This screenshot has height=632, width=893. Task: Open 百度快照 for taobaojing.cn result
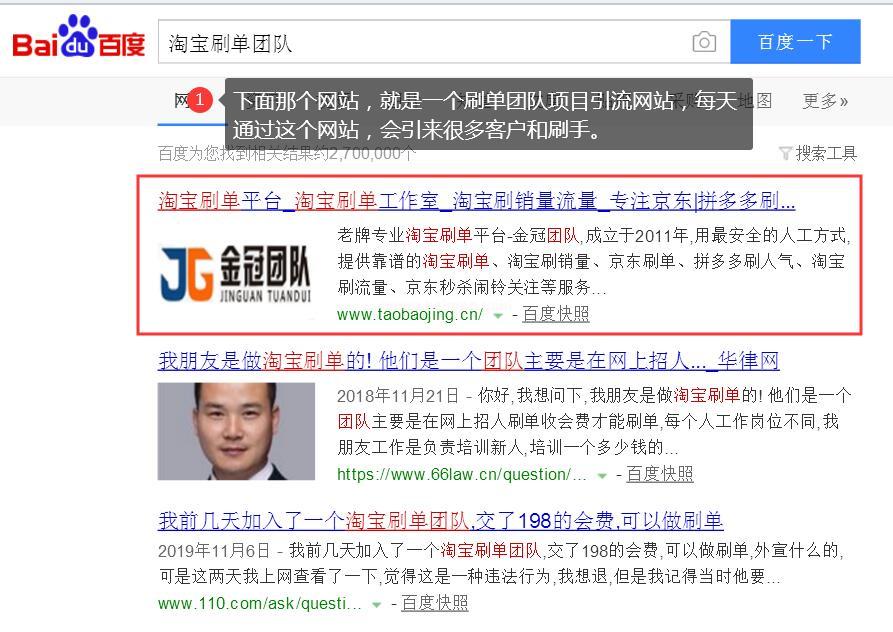point(555,314)
